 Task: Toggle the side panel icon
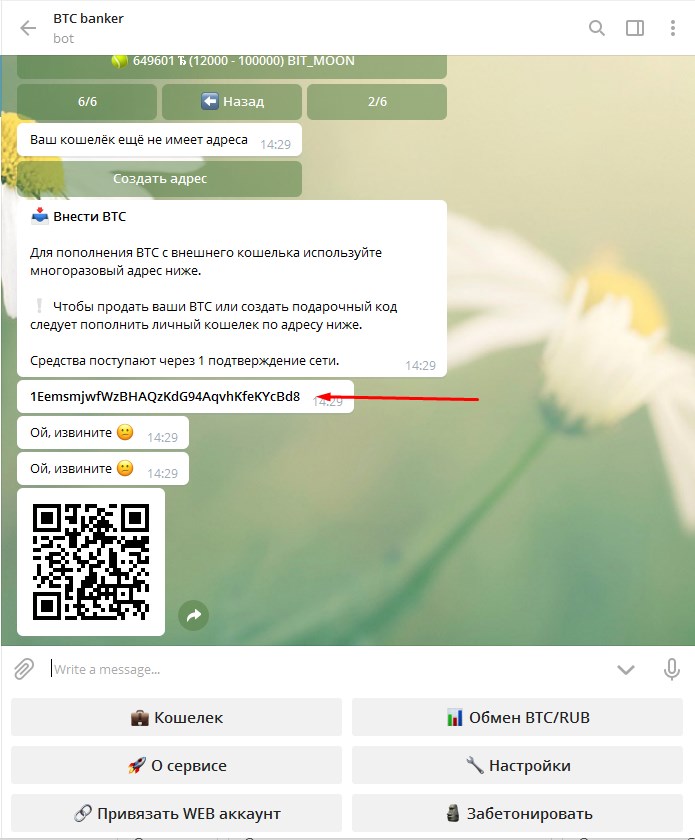pyautogui.click(x=635, y=28)
